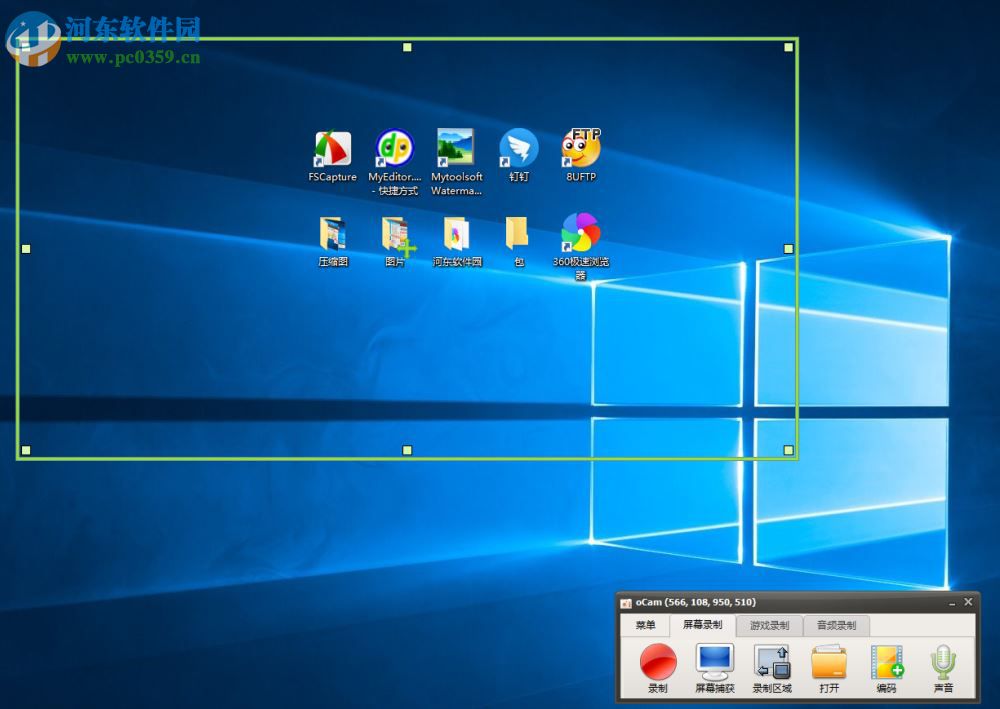Select the MyEditor 快捷方式 shortcut icon
This screenshot has height=709, width=1000.
point(395,163)
